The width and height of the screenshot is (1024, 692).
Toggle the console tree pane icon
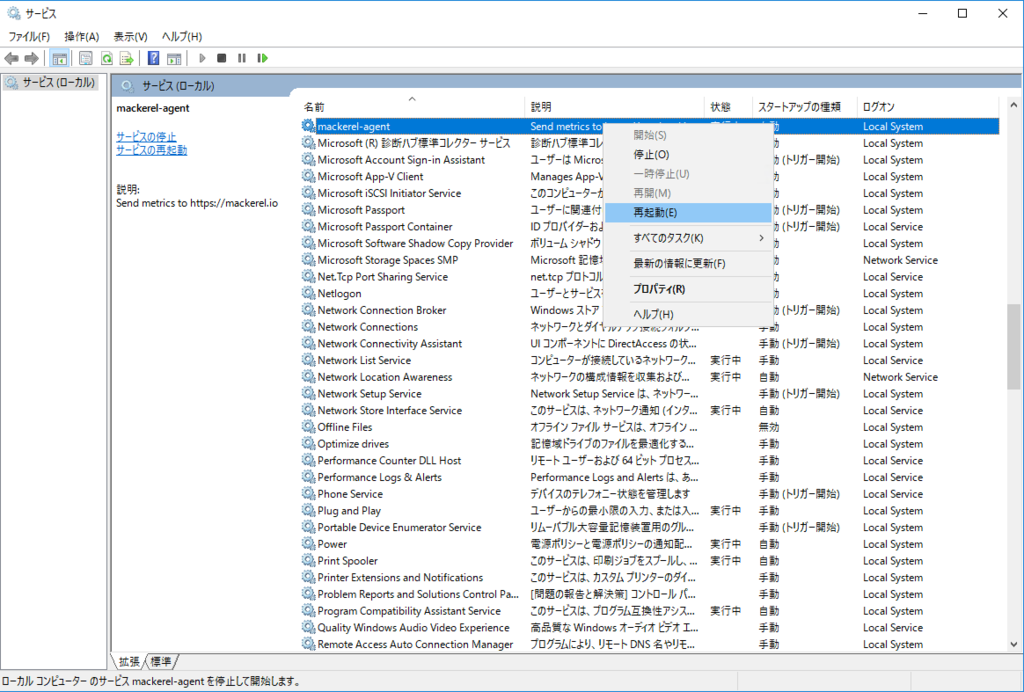[x=59, y=59]
